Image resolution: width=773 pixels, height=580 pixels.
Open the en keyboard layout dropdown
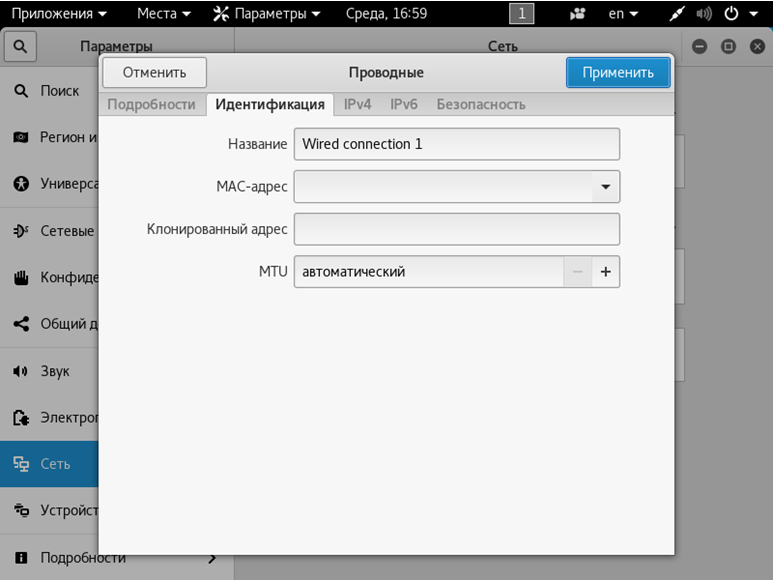coord(623,14)
